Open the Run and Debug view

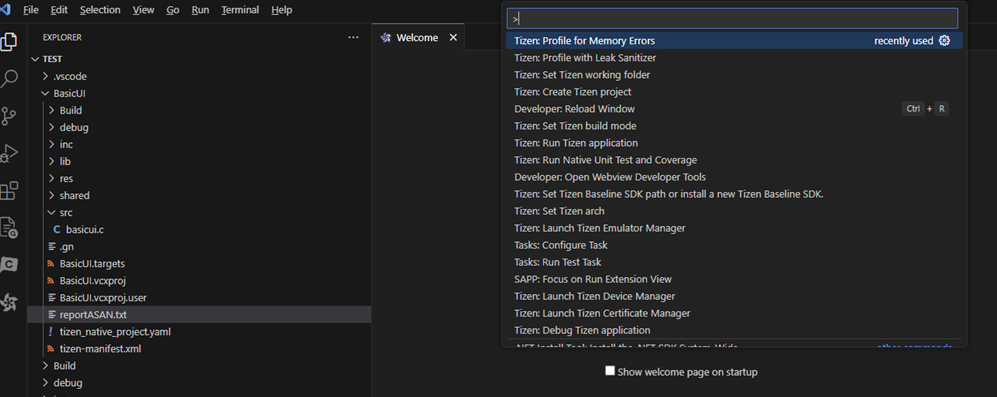click(9, 153)
